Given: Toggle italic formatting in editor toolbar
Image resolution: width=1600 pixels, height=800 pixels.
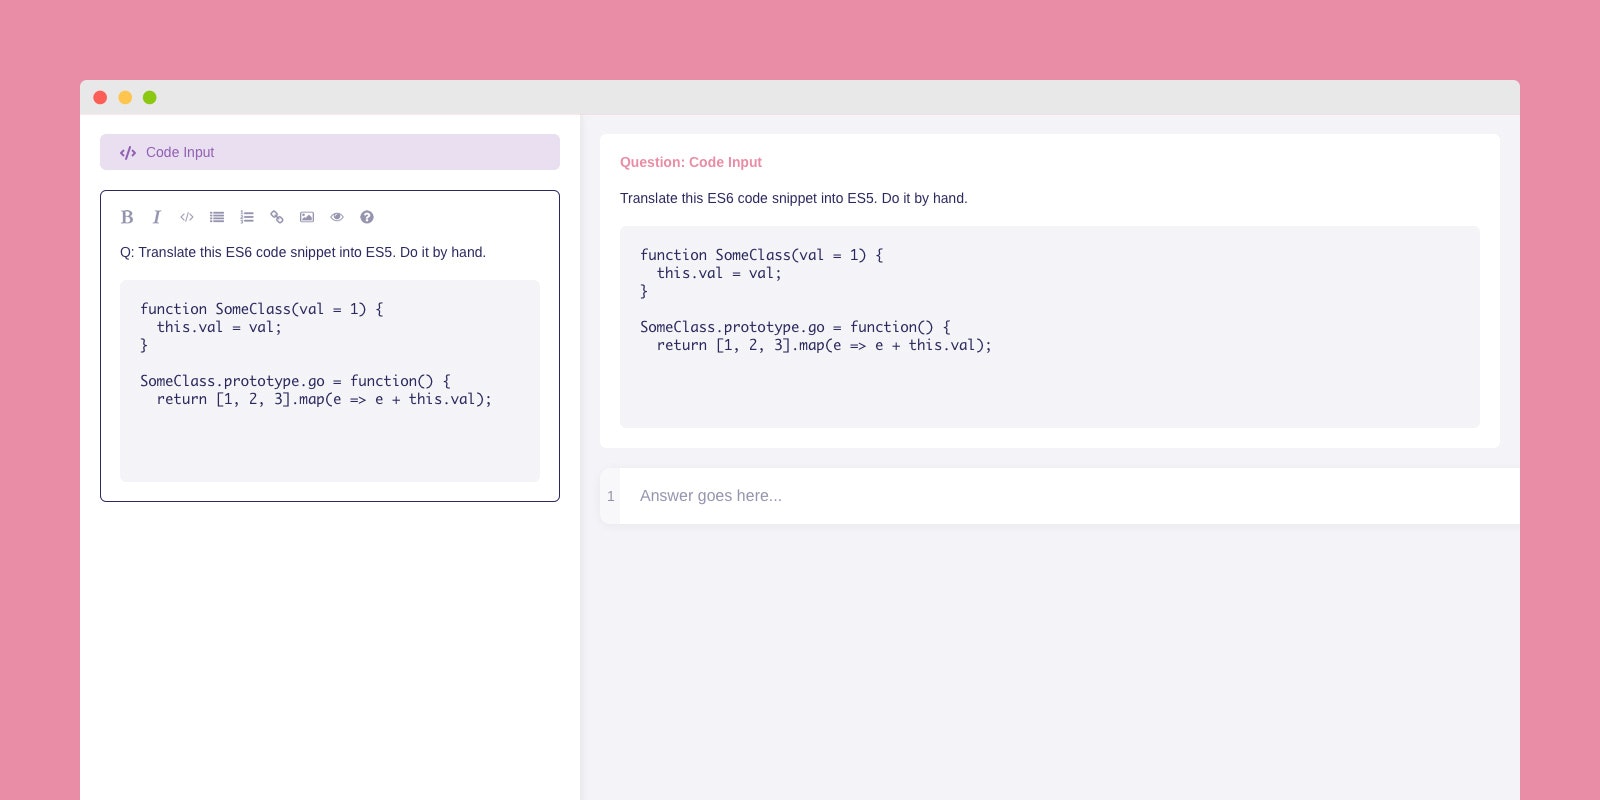Looking at the screenshot, I should pos(157,217).
